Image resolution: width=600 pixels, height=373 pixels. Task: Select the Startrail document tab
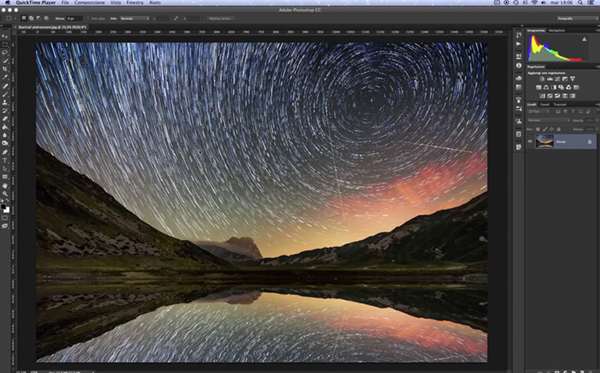(x=52, y=27)
